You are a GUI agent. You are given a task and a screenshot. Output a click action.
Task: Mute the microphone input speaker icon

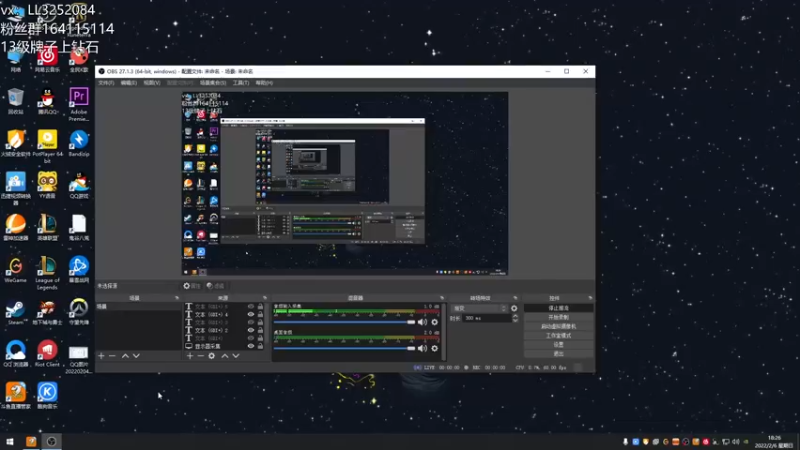coord(422,322)
